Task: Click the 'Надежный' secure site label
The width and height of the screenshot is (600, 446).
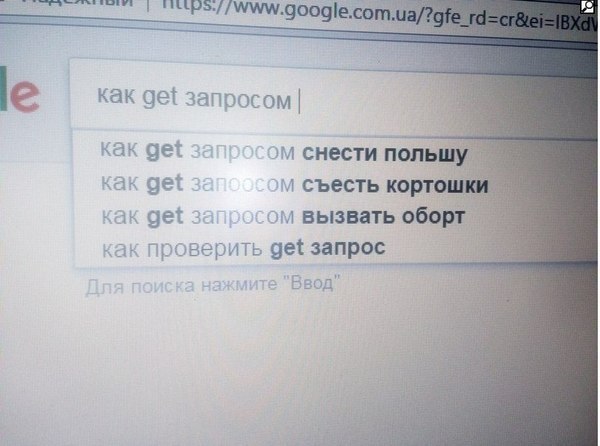Action: pyautogui.click(x=82, y=3)
